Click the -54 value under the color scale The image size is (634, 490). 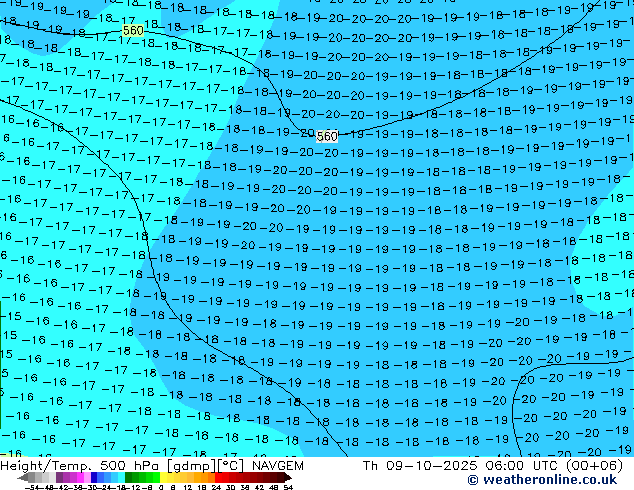(34, 487)
